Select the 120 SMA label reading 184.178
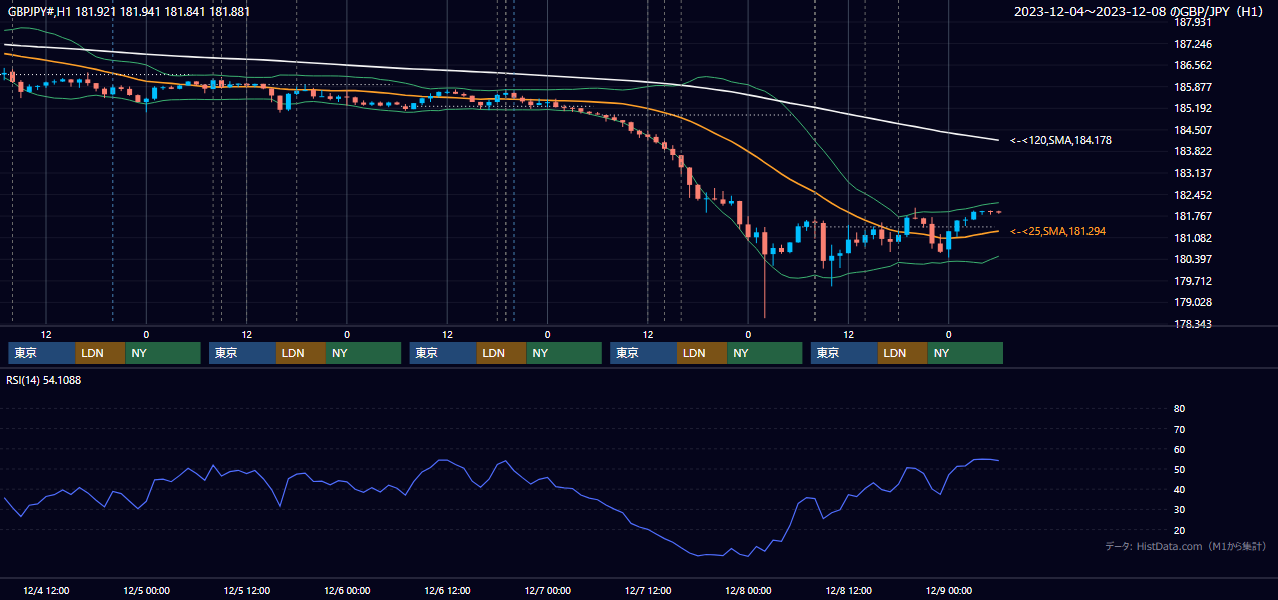Viewport: 1278px width, 600px height. coord(1061,141)
